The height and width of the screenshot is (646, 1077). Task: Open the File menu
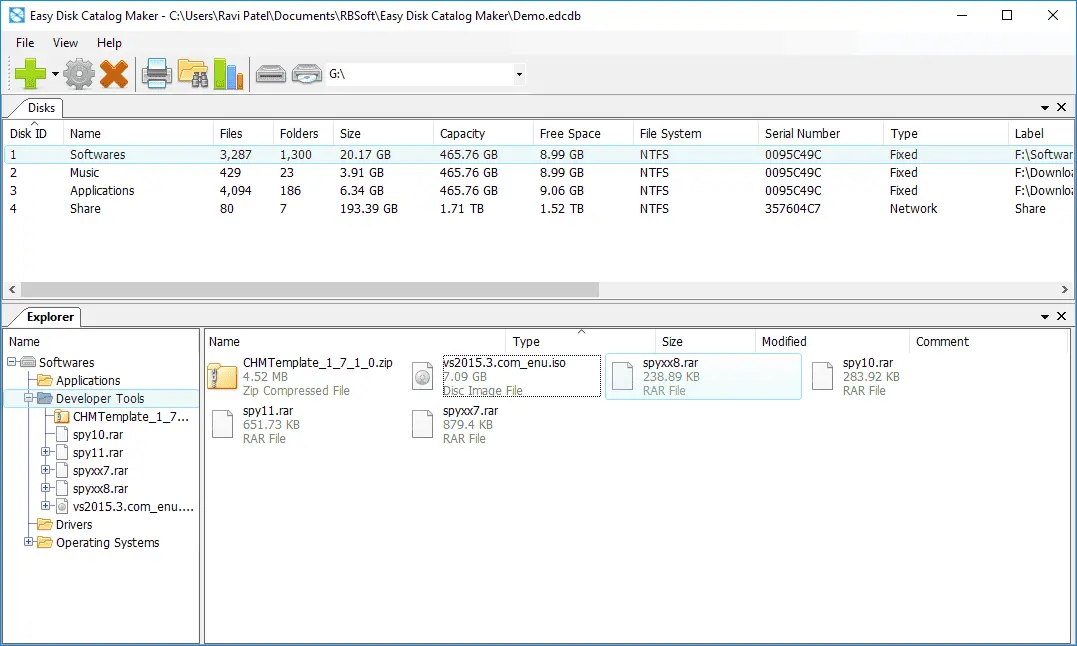pyautogui.click(x=25, y=43)
